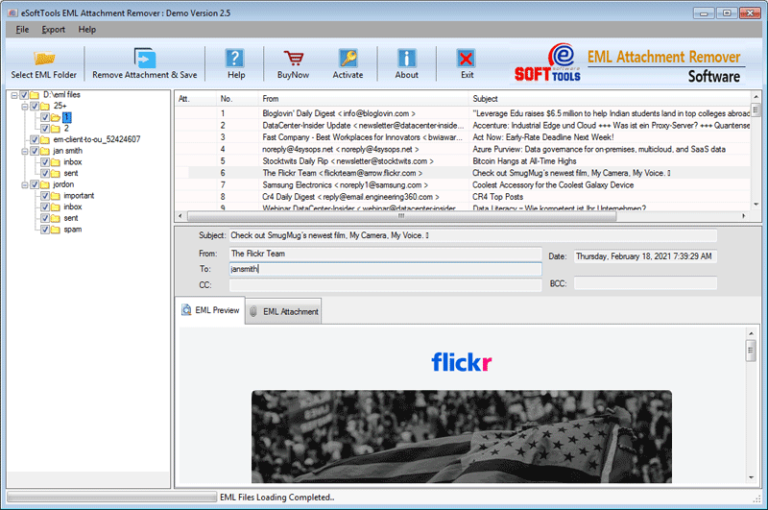Select the Stocktwits Daily Rip email
This screenshot has width=768, height=510.
[462, 161]
